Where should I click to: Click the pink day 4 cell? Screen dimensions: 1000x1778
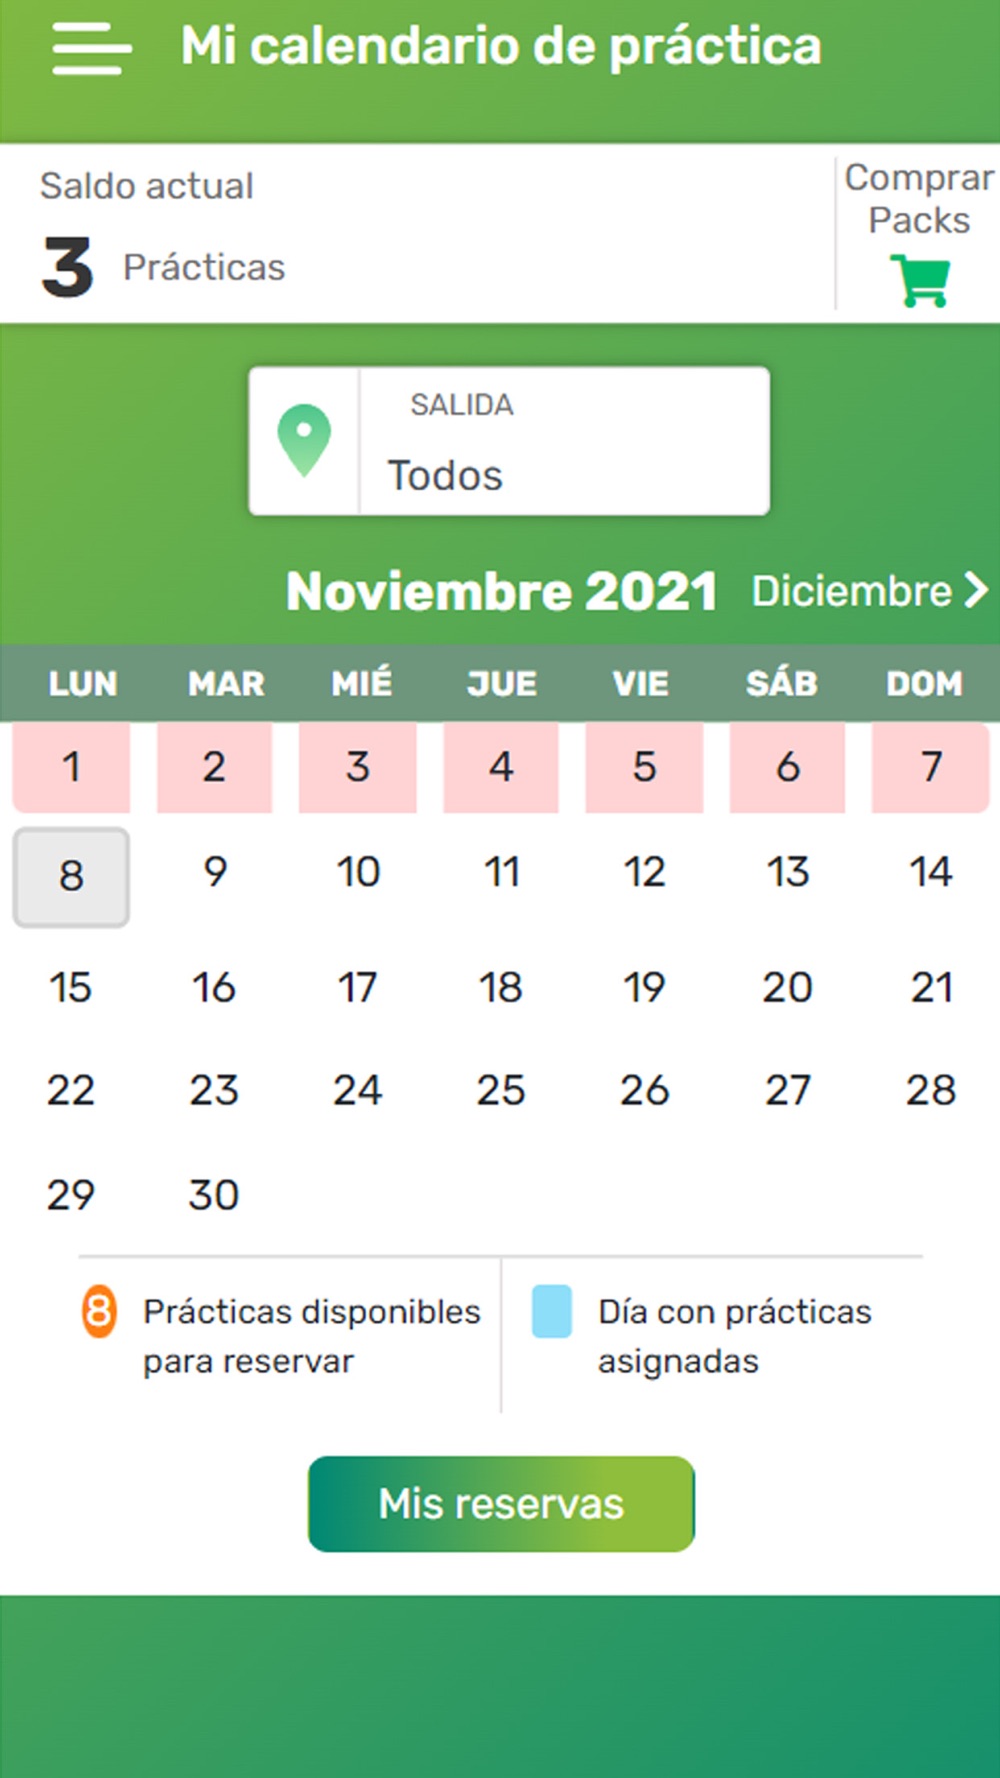(501, 767)
